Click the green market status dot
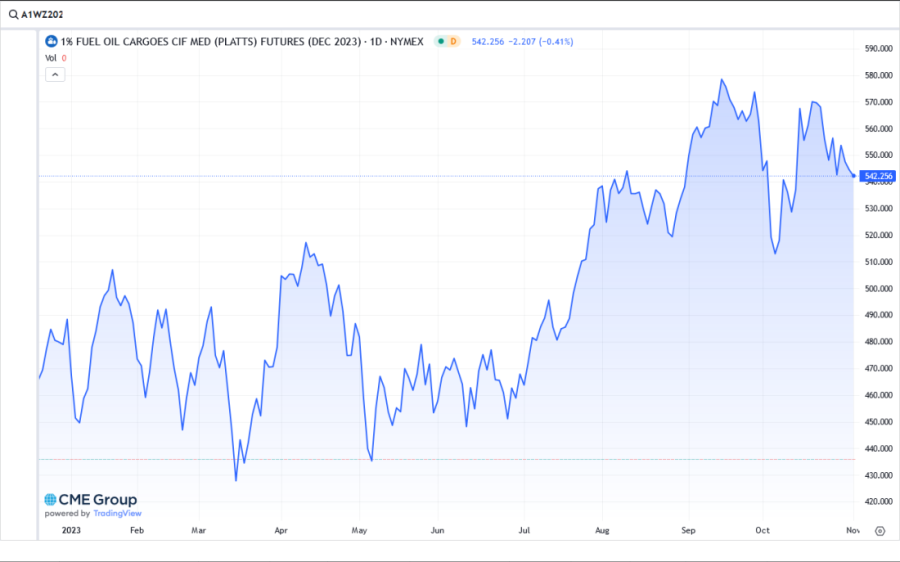 coord(440,41)
